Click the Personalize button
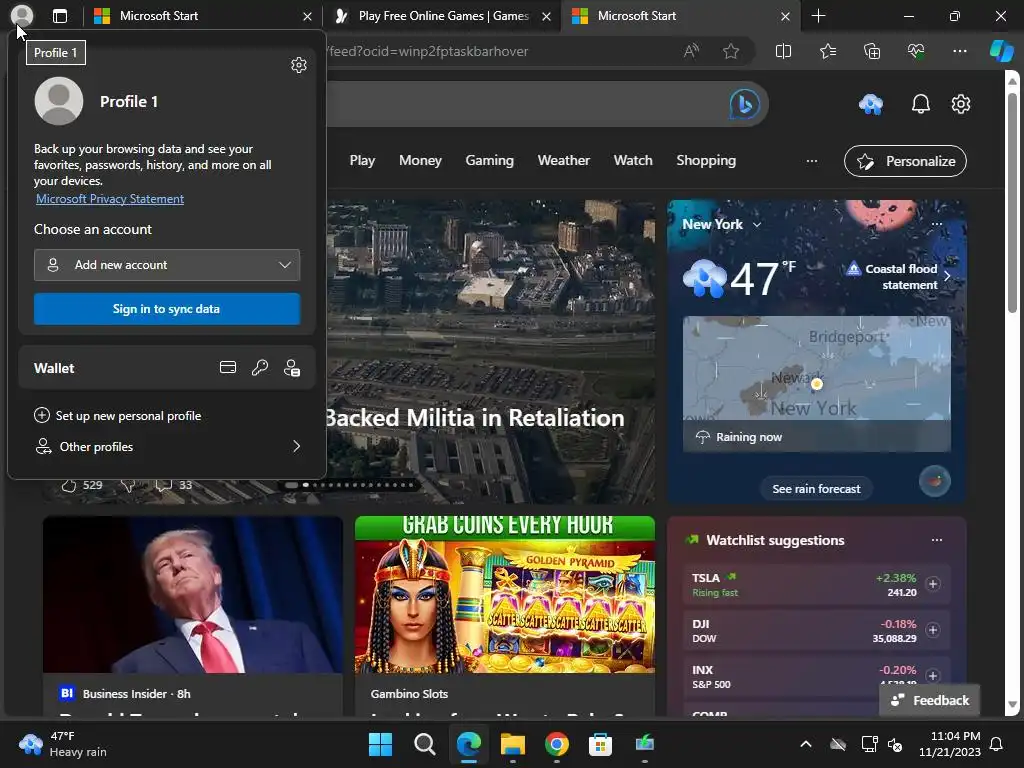 (x=905, y=161)
